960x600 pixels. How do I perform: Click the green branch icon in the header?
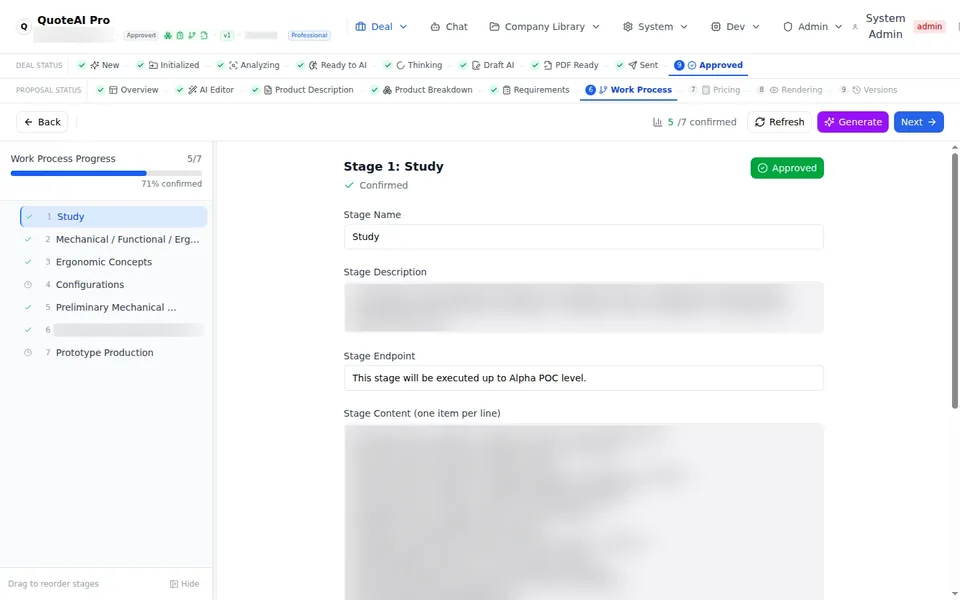[x=192, y=36]
